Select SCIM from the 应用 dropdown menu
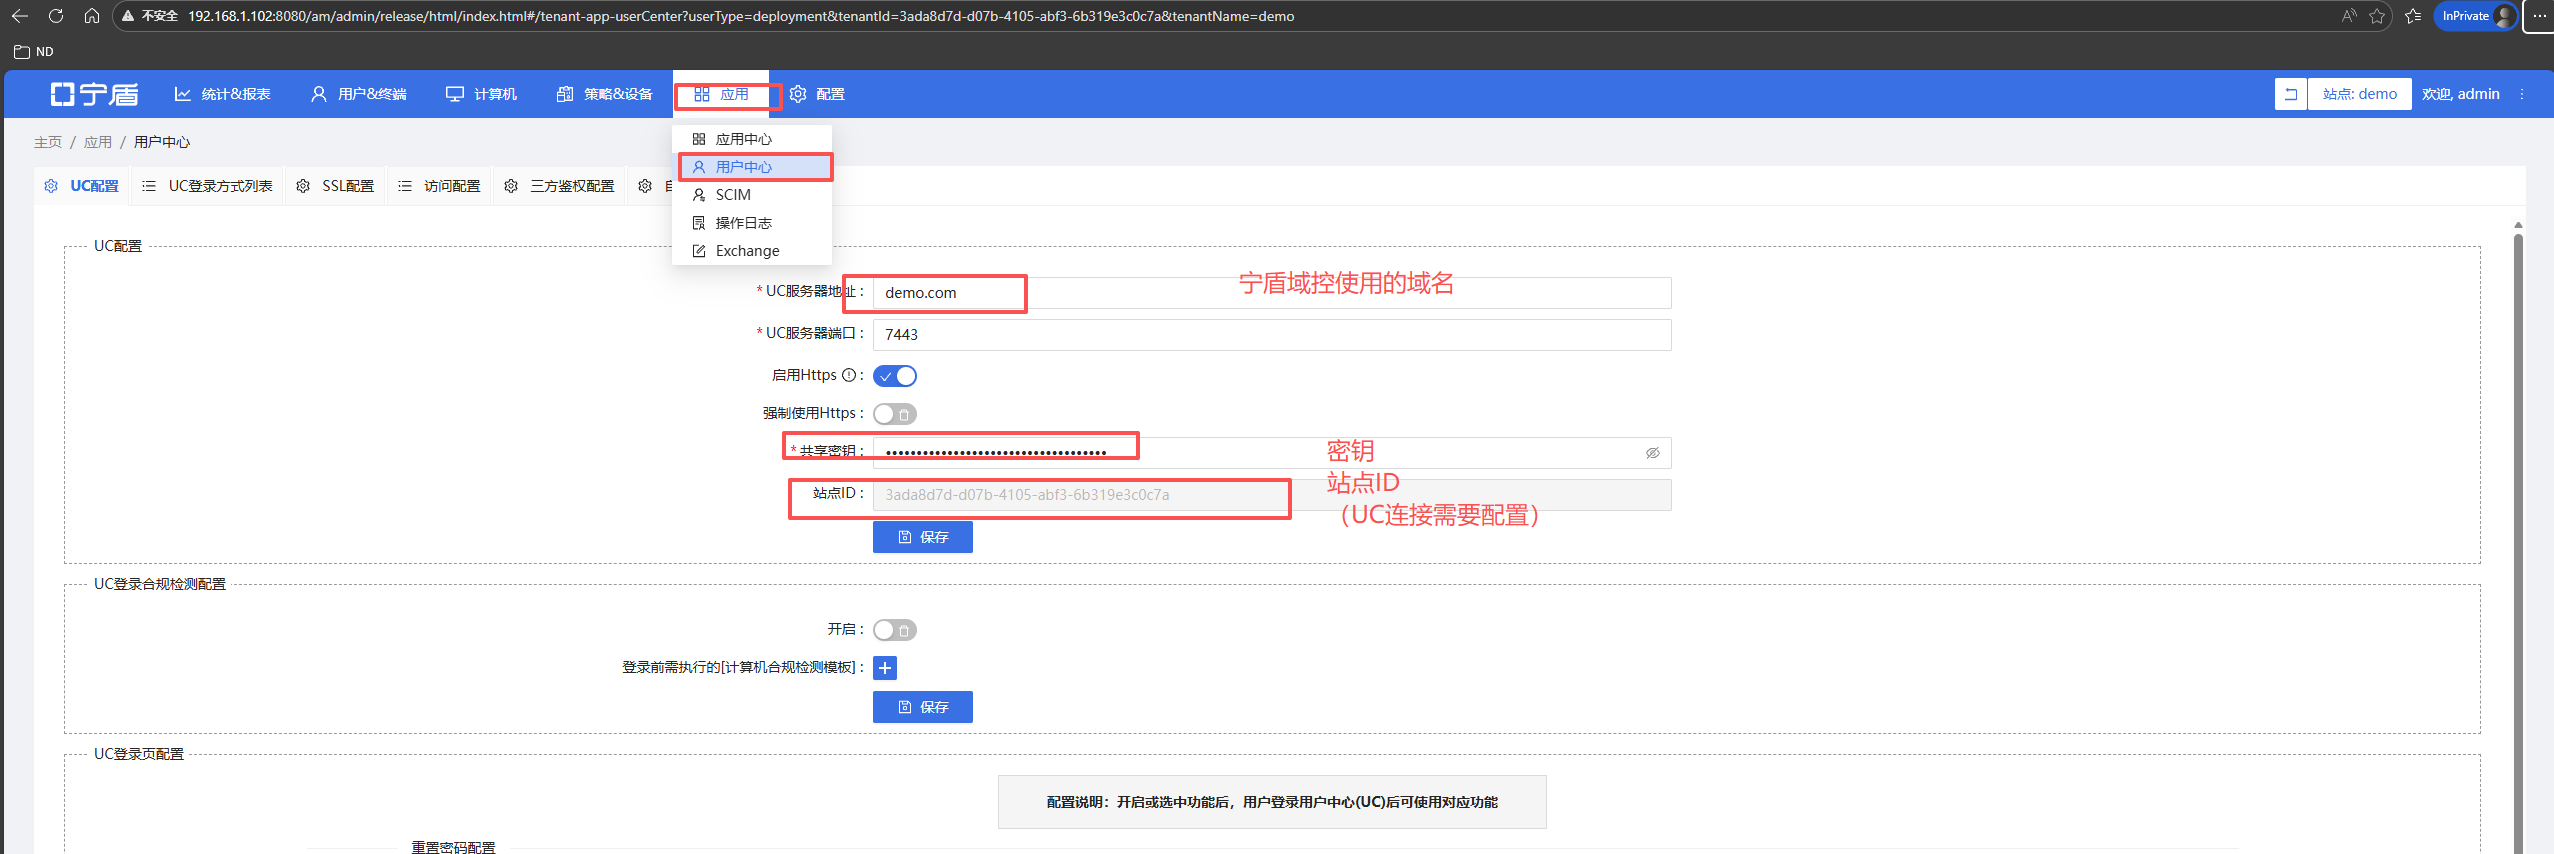The width and height of the screenshot is (2554, 854). point(732,195)
